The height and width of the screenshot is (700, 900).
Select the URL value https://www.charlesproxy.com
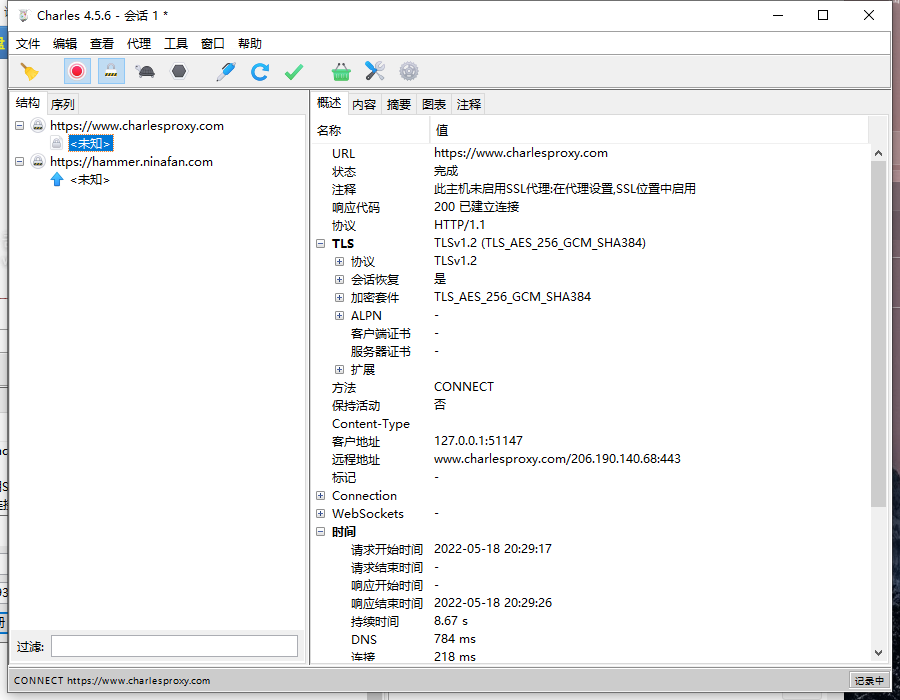pyautogui.click(x=521, y=153)
